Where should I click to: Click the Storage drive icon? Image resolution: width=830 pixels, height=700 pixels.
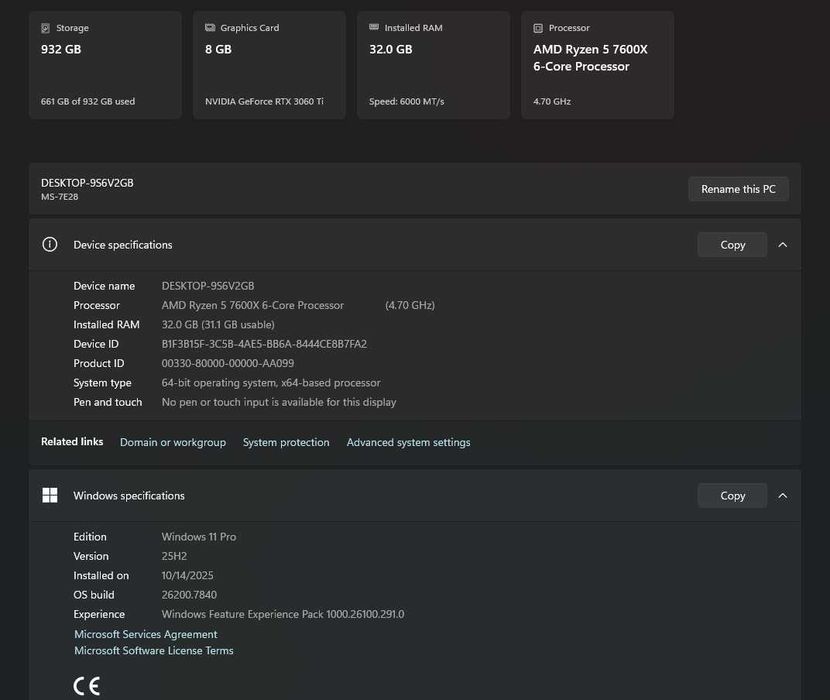[45, 28]
